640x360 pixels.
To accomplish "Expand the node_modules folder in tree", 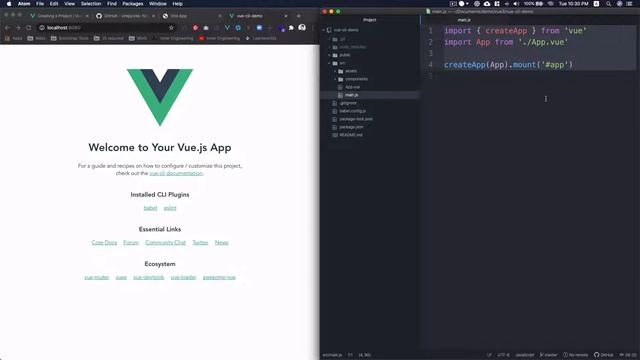I will point(329,47).
